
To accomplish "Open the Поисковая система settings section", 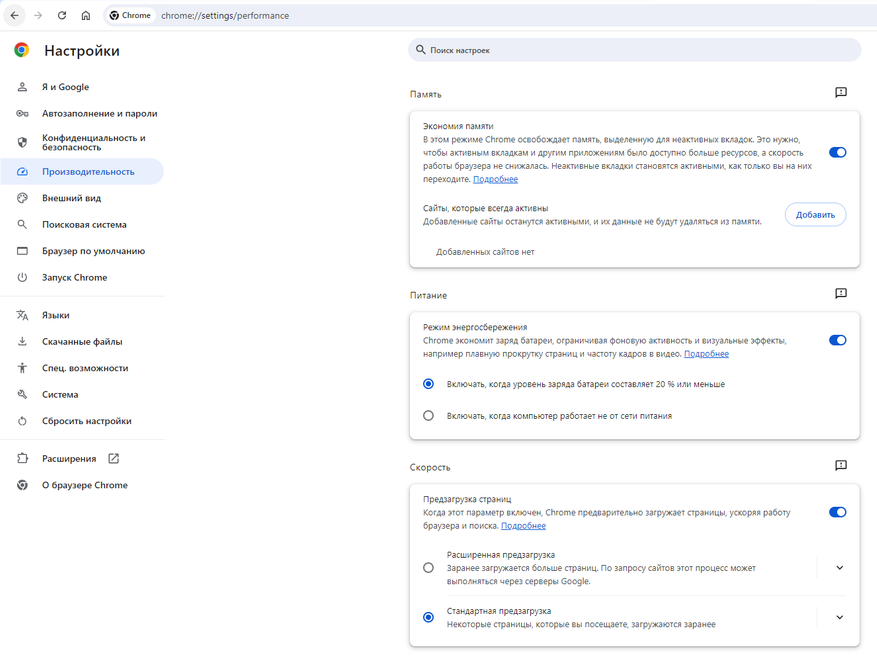I will pyautogui.click(x=84, y=225).
